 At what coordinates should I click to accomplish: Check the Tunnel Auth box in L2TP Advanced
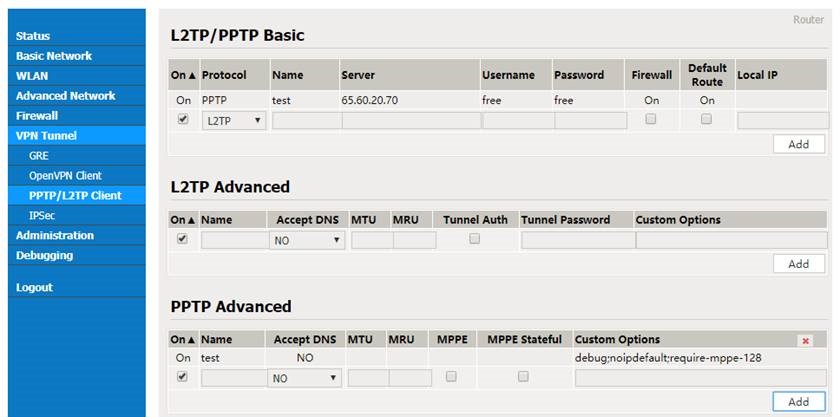click(474, 239)
